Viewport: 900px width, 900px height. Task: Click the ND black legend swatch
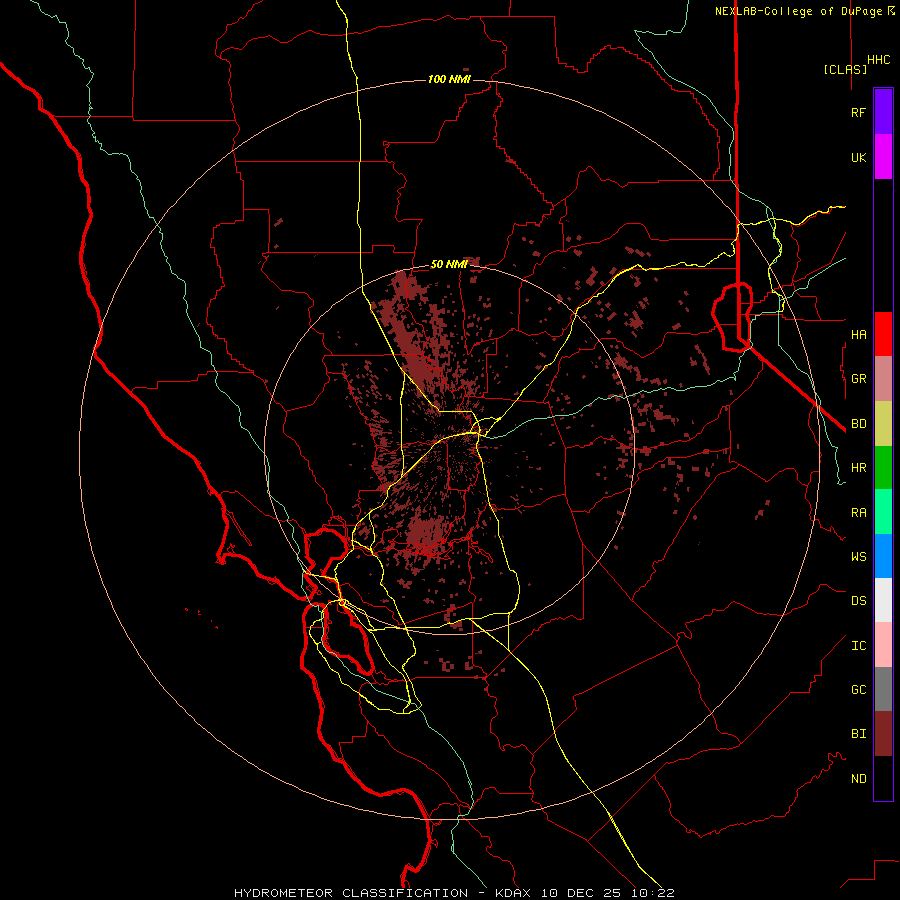(883, 778)
